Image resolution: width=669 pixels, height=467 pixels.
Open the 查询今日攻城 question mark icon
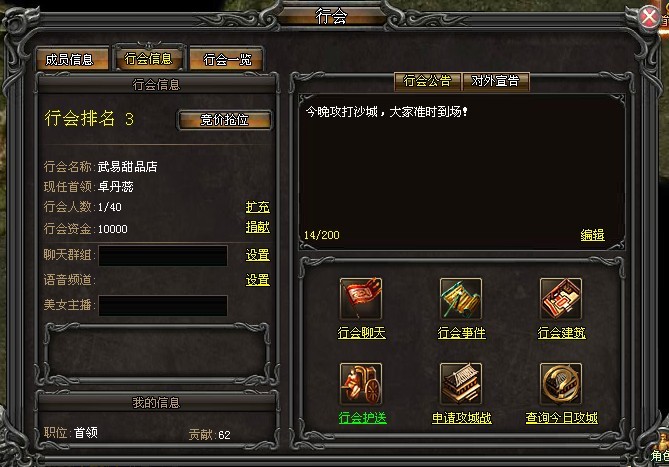click(x=561, y=384)
